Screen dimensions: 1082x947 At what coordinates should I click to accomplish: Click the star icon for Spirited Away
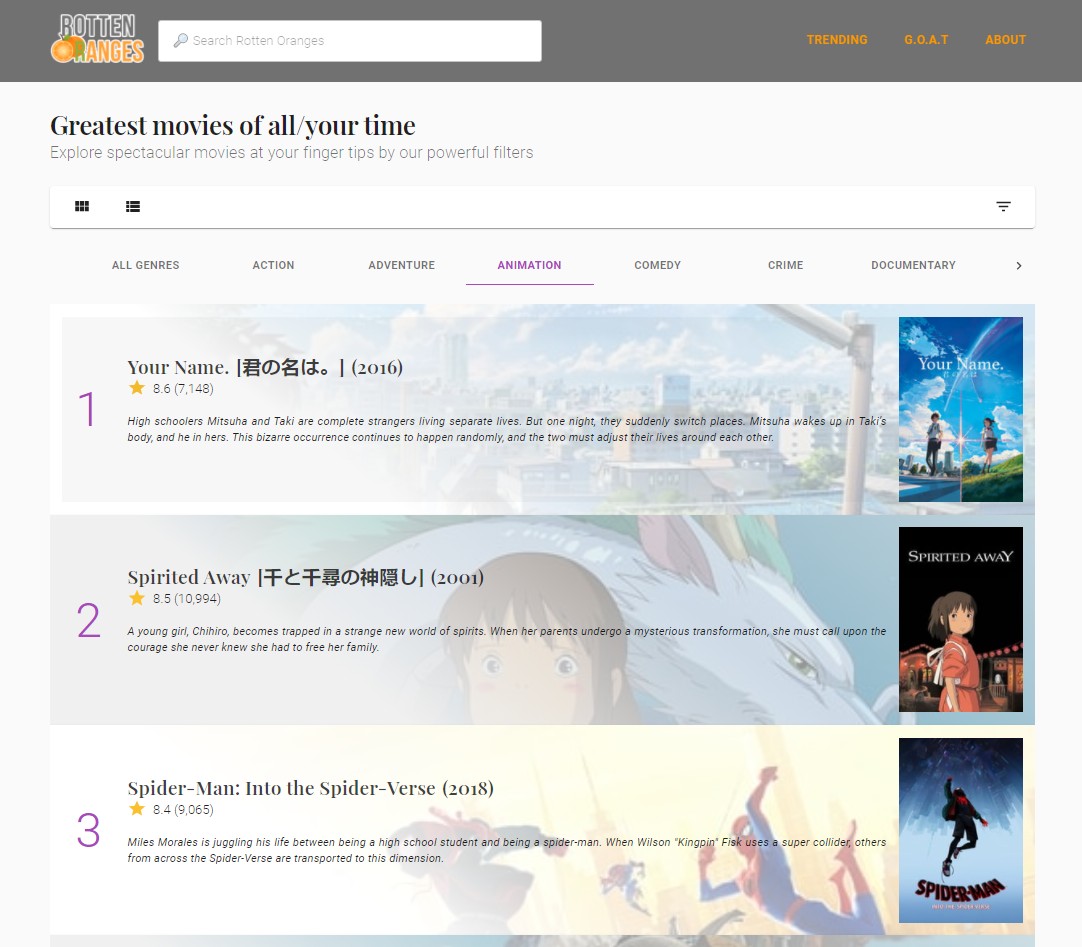click(x=137, y=598)
